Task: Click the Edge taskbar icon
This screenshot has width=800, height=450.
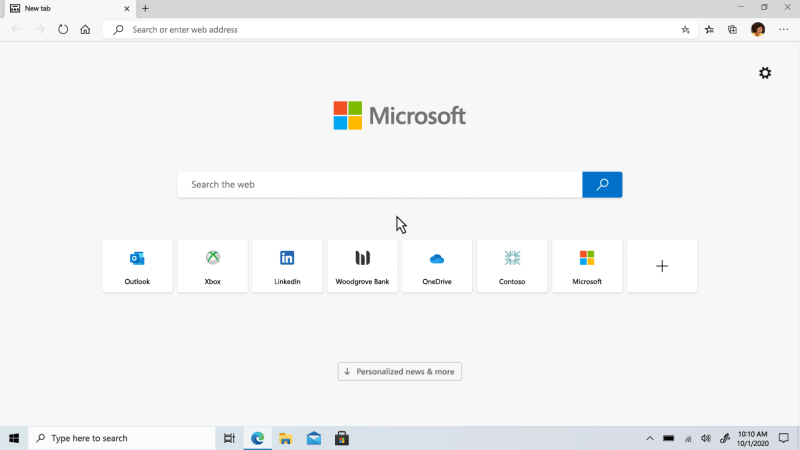Action: click(258, 438)
